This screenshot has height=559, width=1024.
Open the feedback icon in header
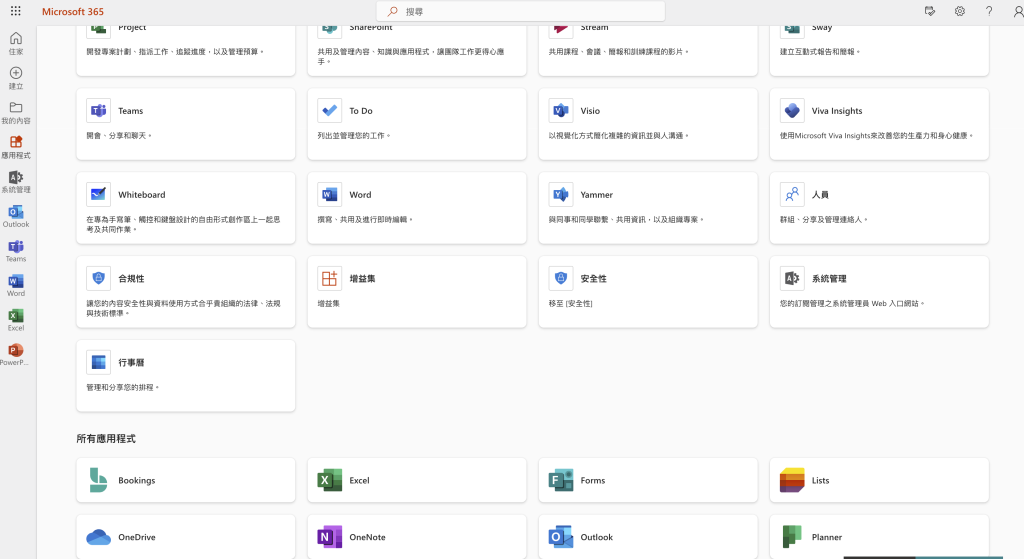click(930, 11)
